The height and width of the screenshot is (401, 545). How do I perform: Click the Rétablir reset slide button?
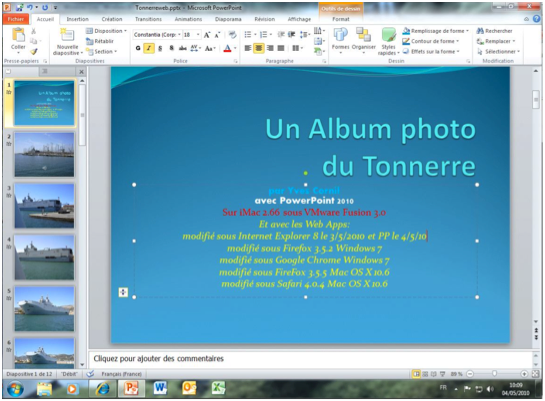click(x=100, y=41)
